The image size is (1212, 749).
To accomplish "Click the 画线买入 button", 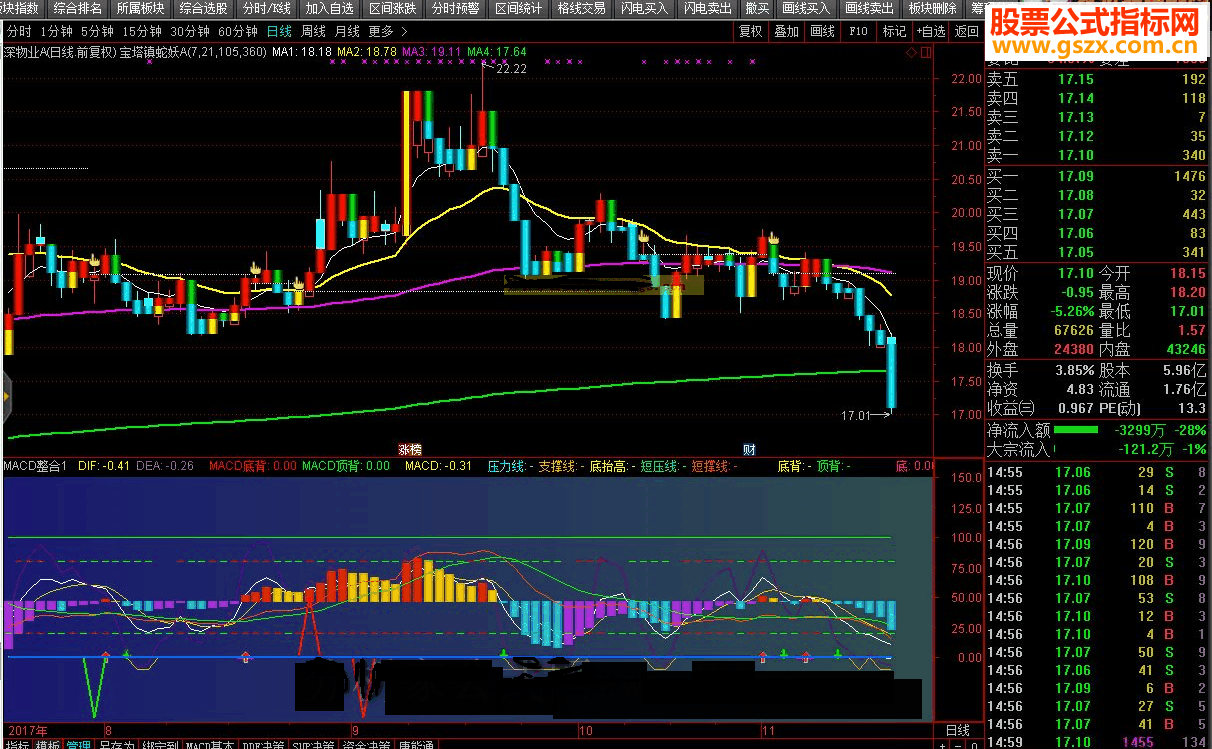I will click(x=806, y=8).
